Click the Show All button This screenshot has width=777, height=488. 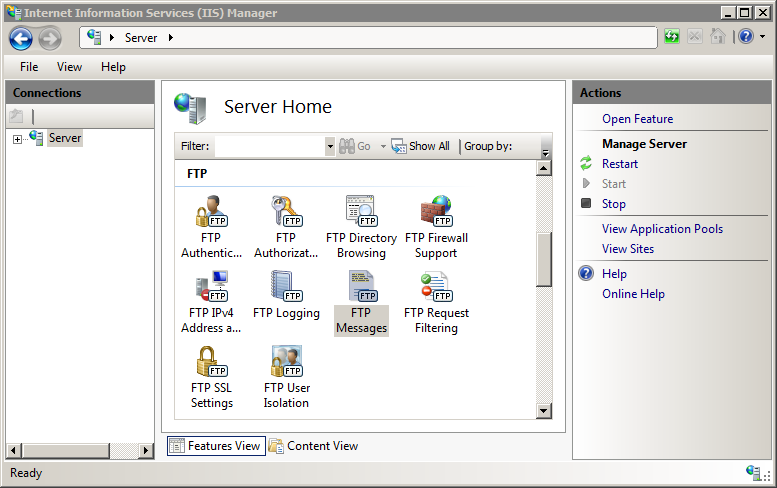click(420, 146)
